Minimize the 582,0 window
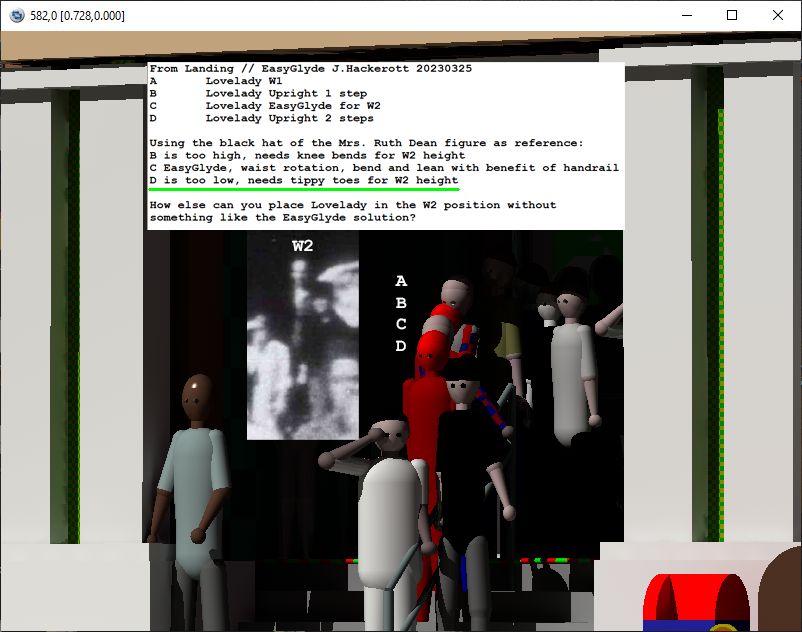 tap(687, 15)
